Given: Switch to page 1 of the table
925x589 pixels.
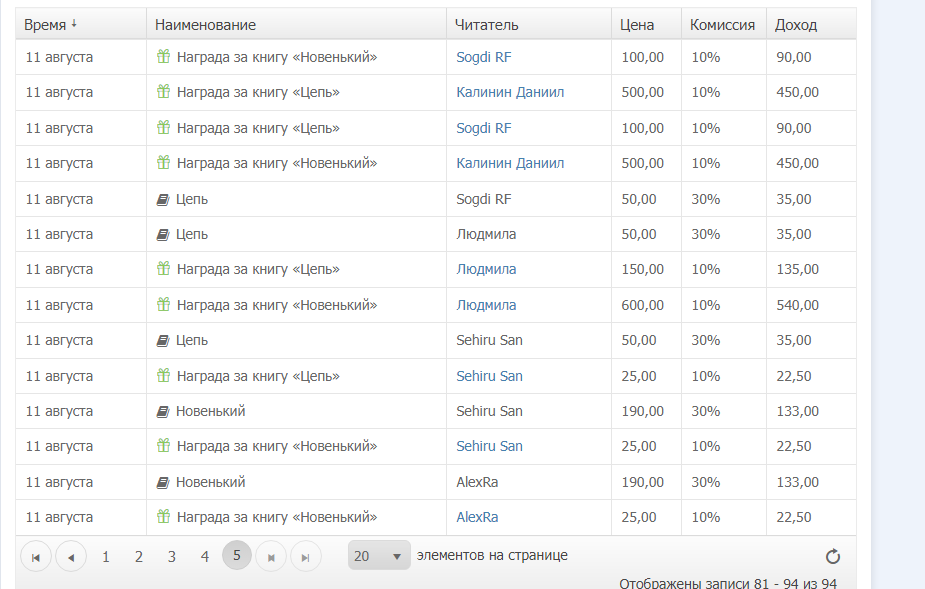Looking at the screenshot, I should point(106,556).
